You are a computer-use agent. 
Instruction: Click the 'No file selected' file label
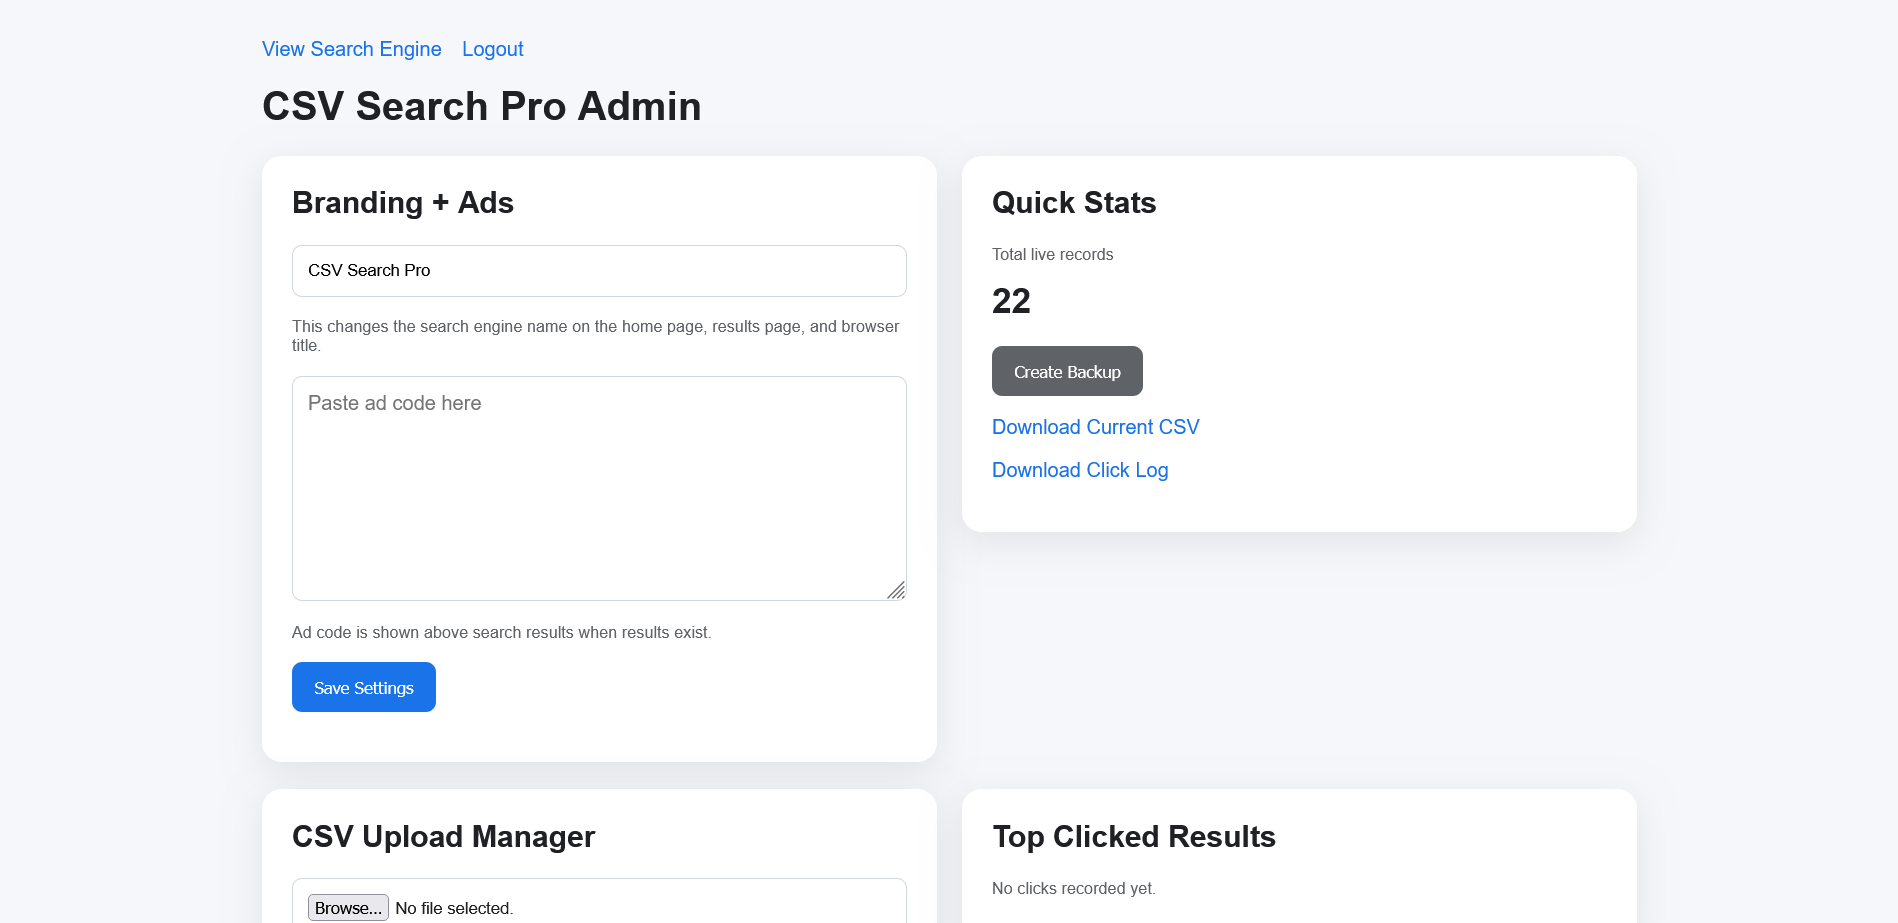point(454,908)
